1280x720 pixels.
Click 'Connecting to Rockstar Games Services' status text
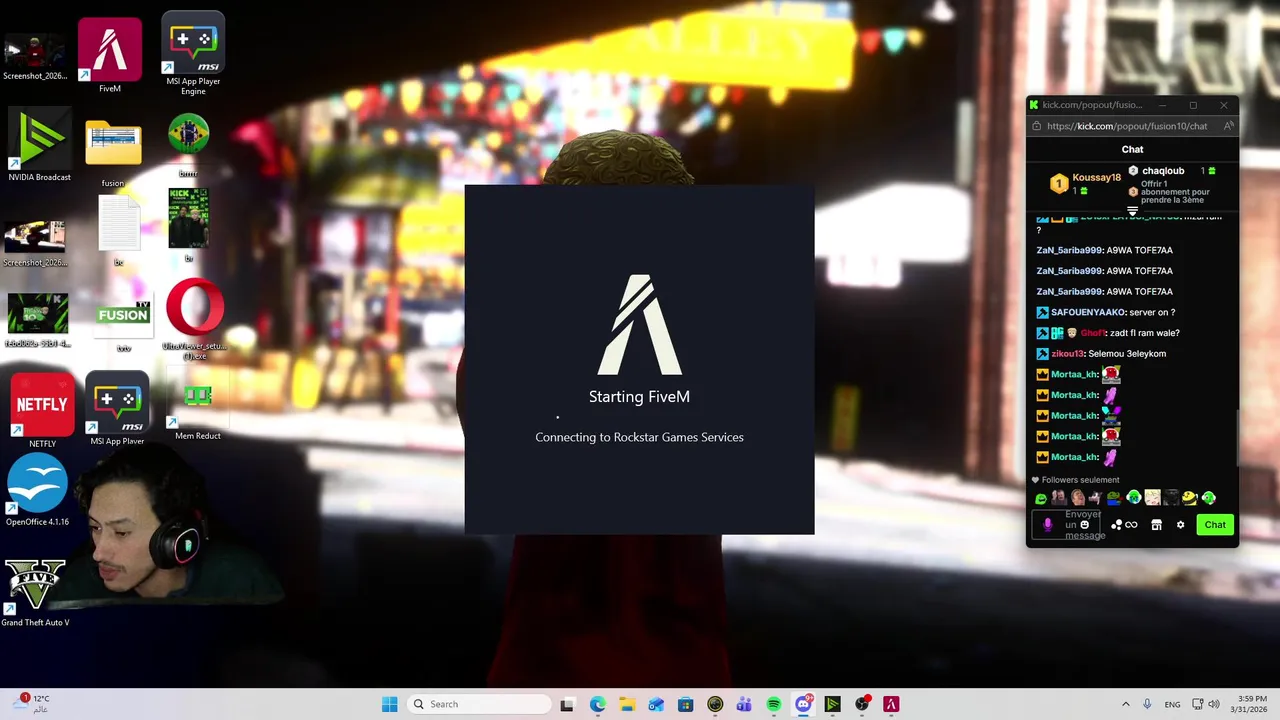pyautogui.click(x=639, y=437)
